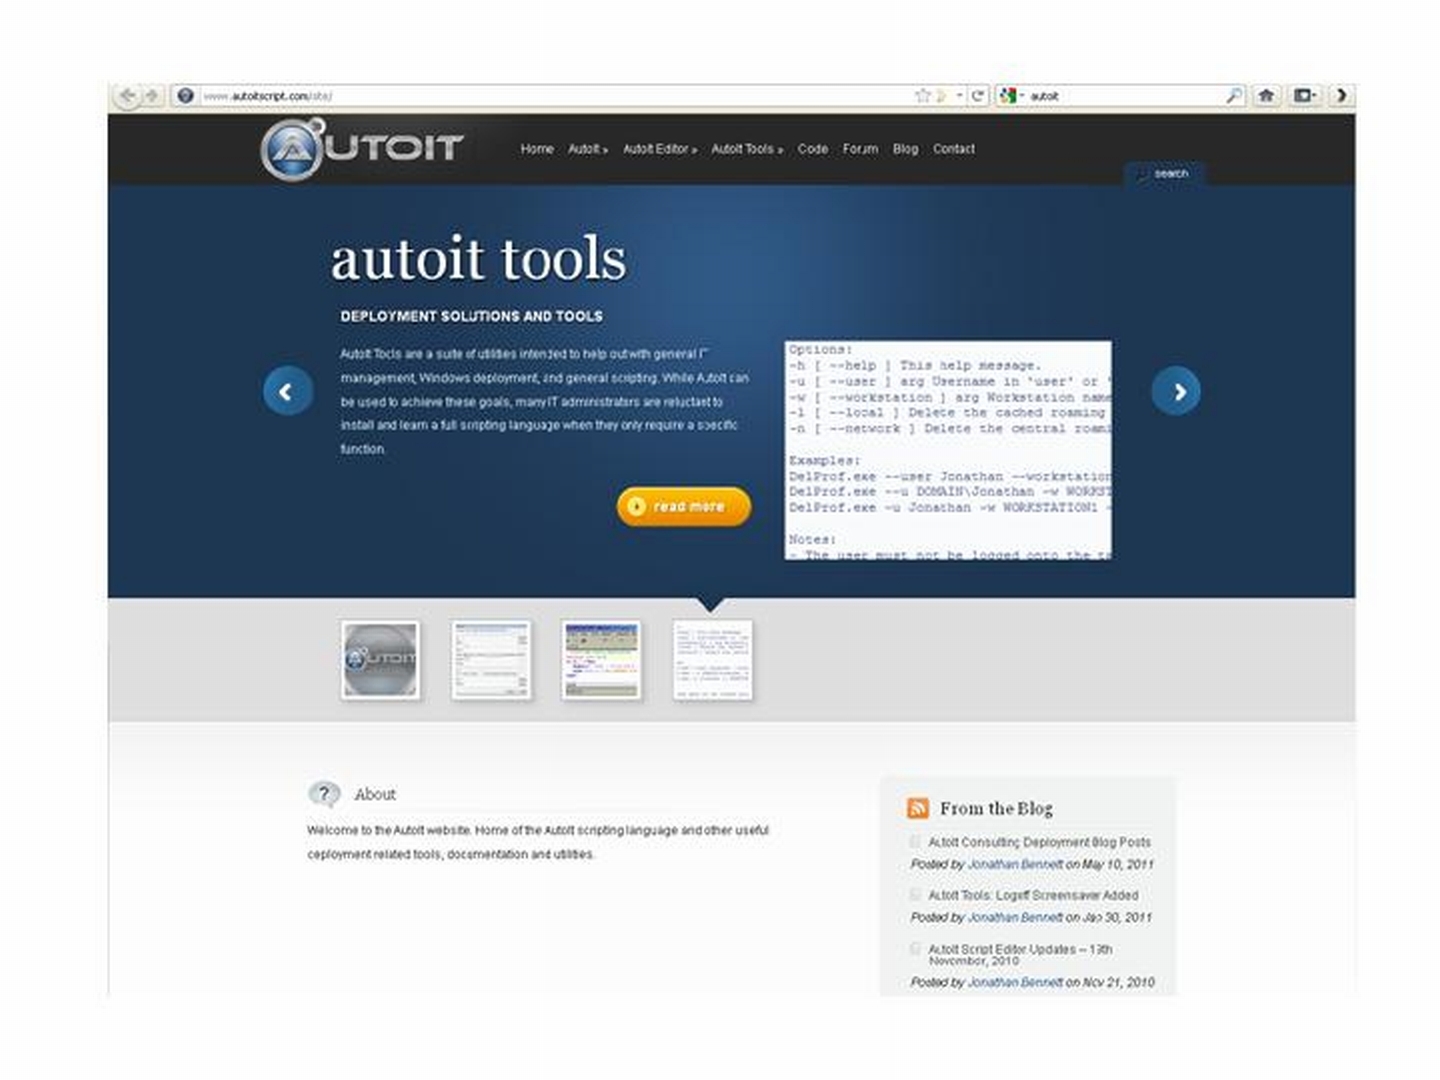The height and width of the screenshot is (1080, 1440).
Task: Open the URL history dropdown arrow
Action: (x=959, y=96)
